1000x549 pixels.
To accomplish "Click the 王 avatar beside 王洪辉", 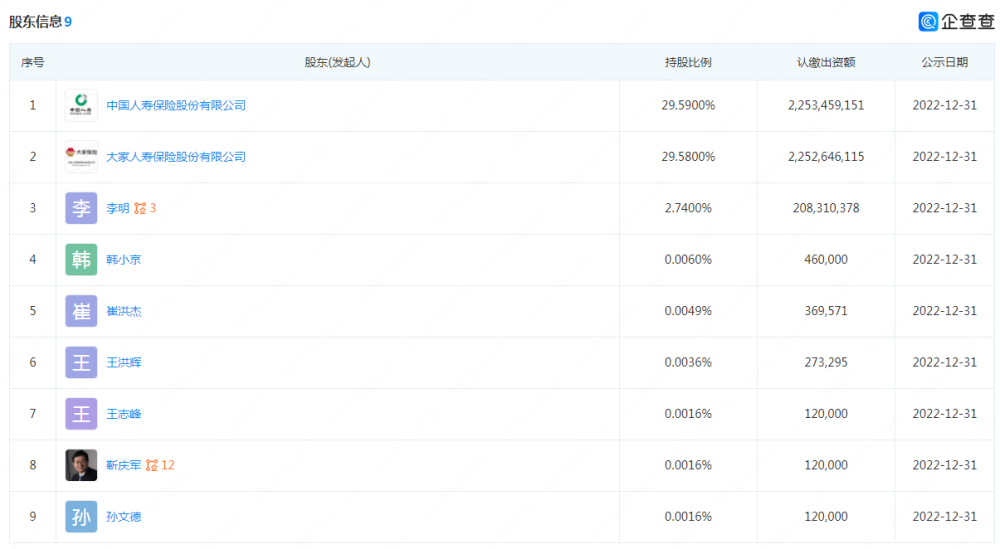I will point(81,362).
